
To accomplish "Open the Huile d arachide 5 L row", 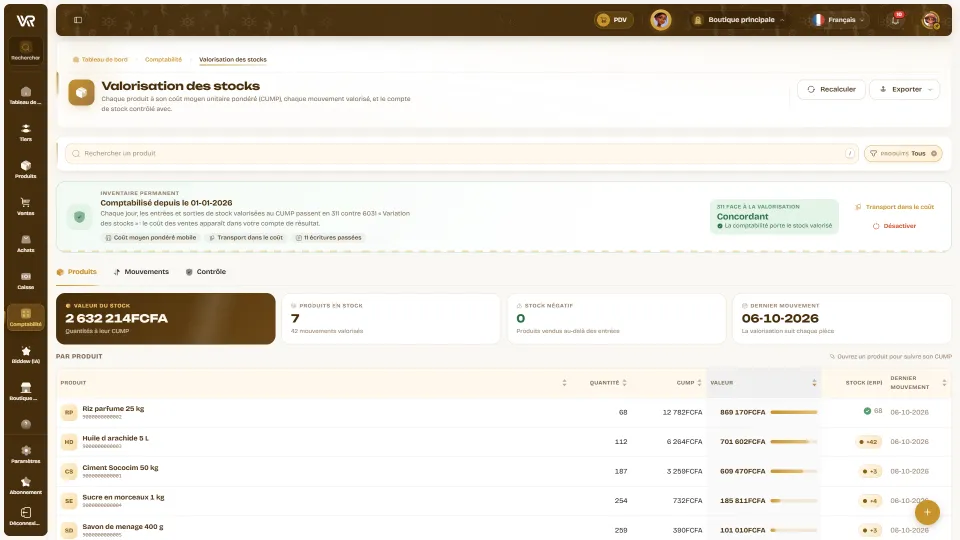I will pos(503,441).
